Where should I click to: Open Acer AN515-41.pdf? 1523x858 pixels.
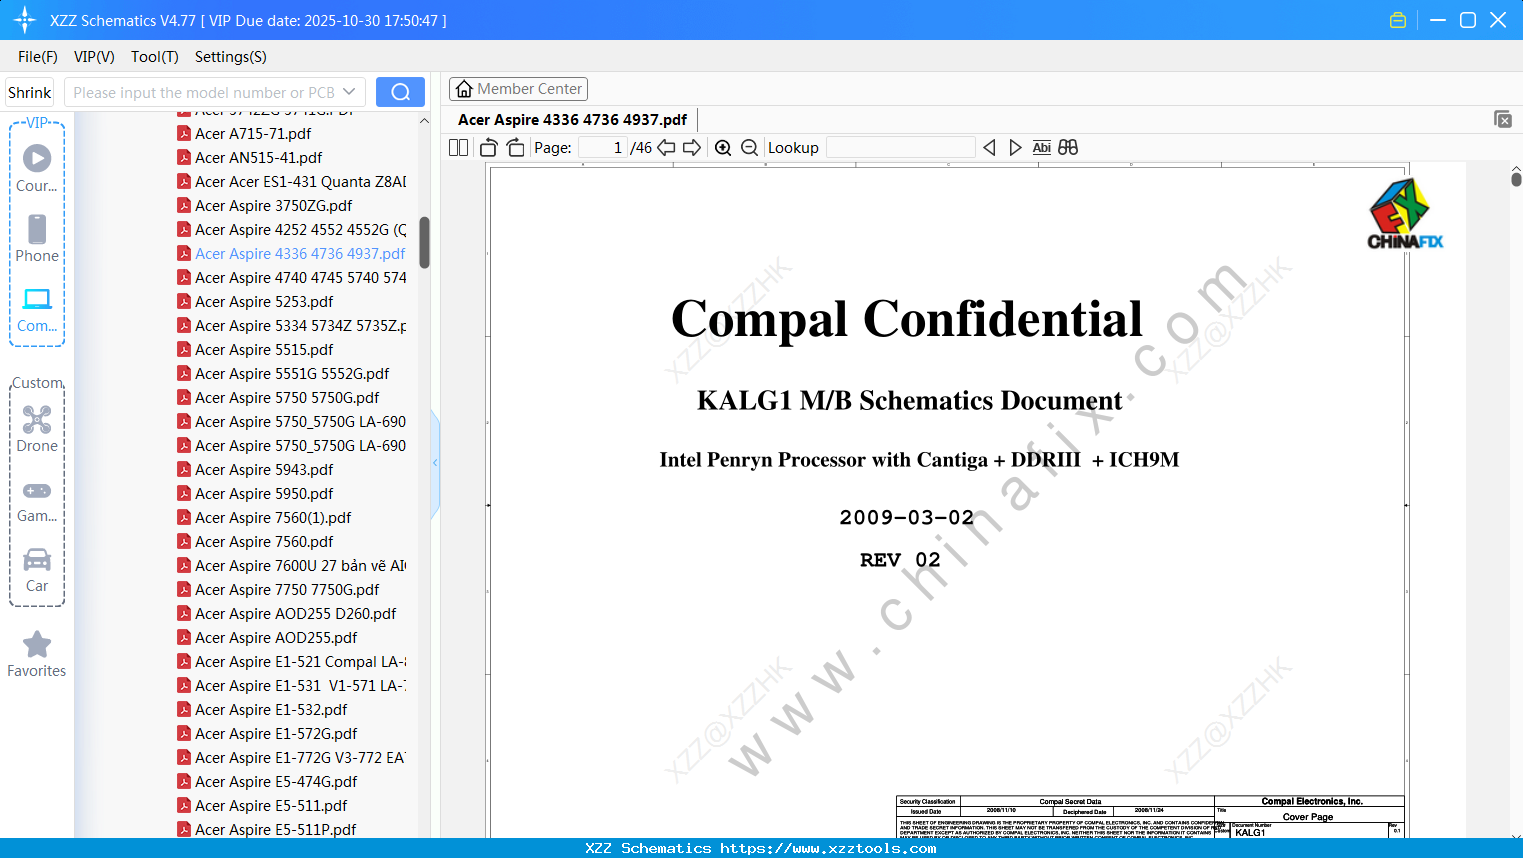tap(259, 157)
